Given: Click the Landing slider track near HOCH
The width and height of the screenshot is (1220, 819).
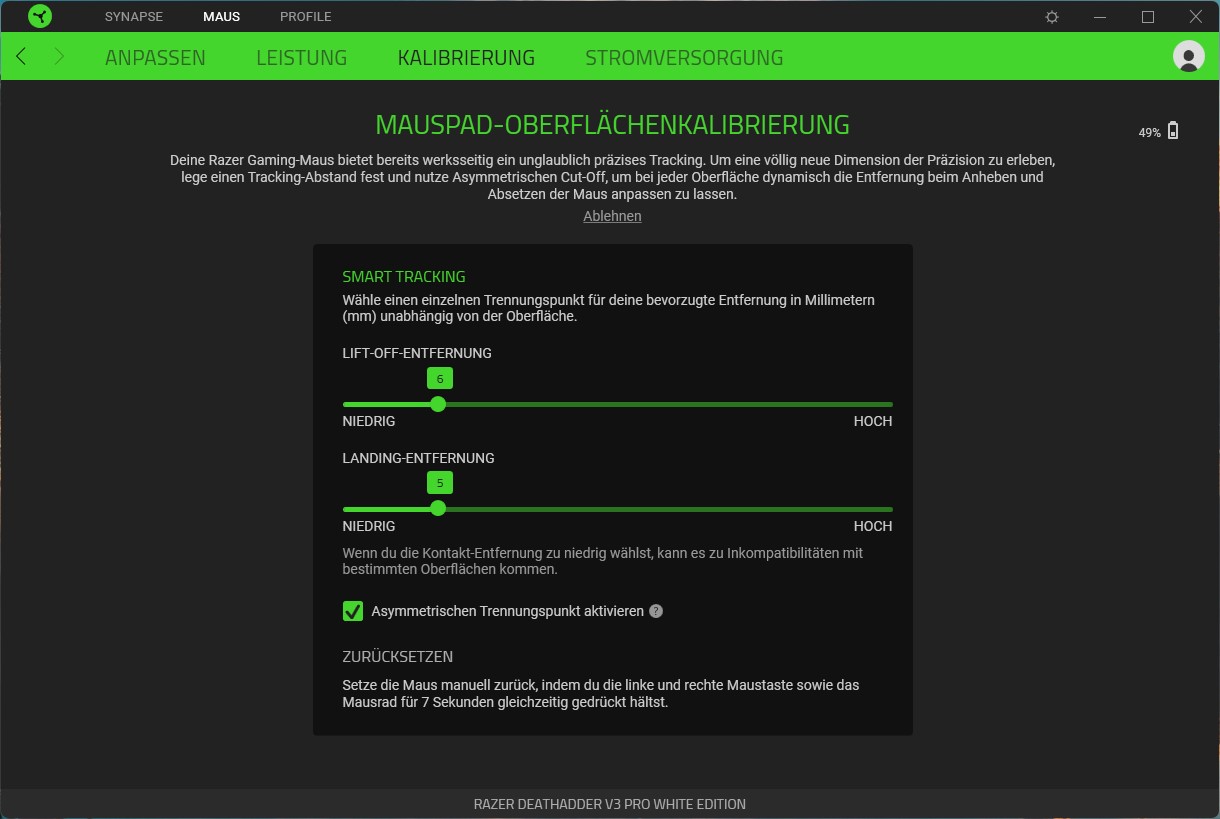Looking at the screenshot, I should [872, 509].
